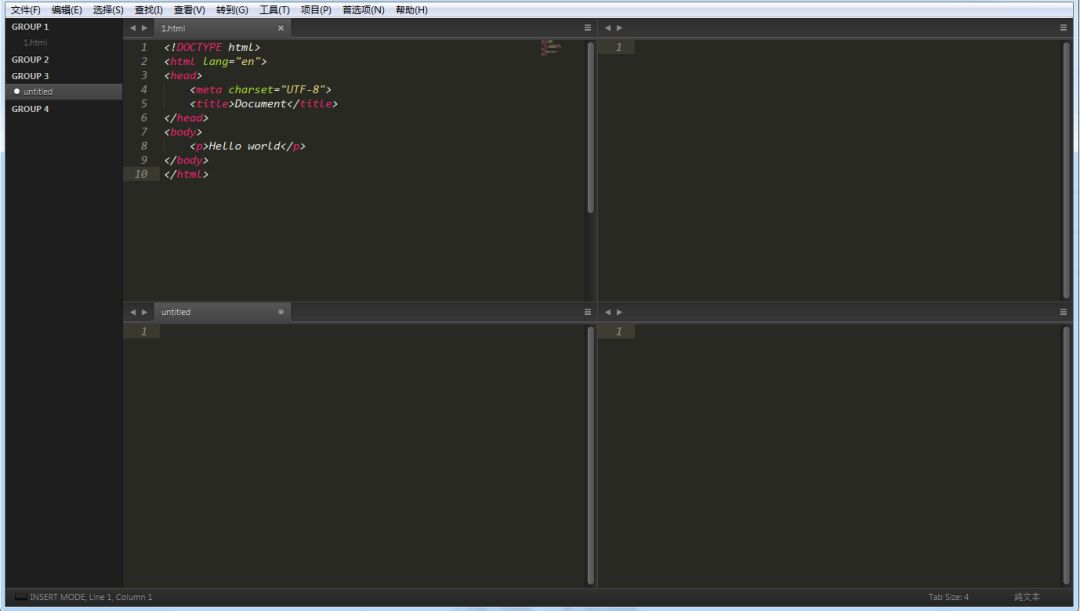The image size is (1080, 611).
Task: Go to next tab in top-left pane
Action: pyautogui.click(x=145, y=28)
